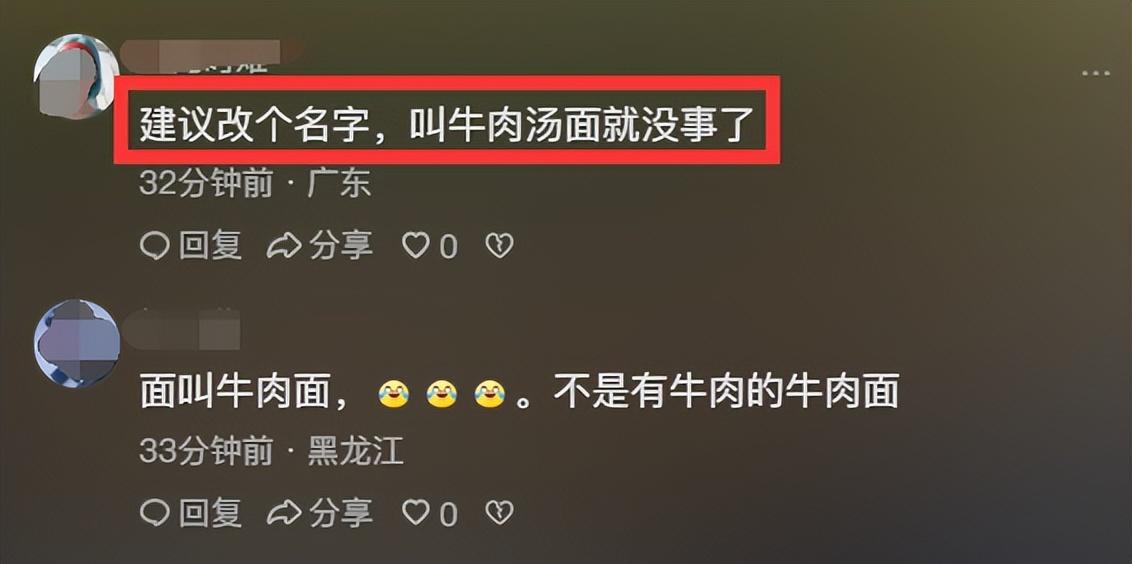Image resolution: width=1132 pixels, height=564 pixels.
Task: Open the 黑龙江 commenter's avatar profile
Action: click(x=77, y=343)
